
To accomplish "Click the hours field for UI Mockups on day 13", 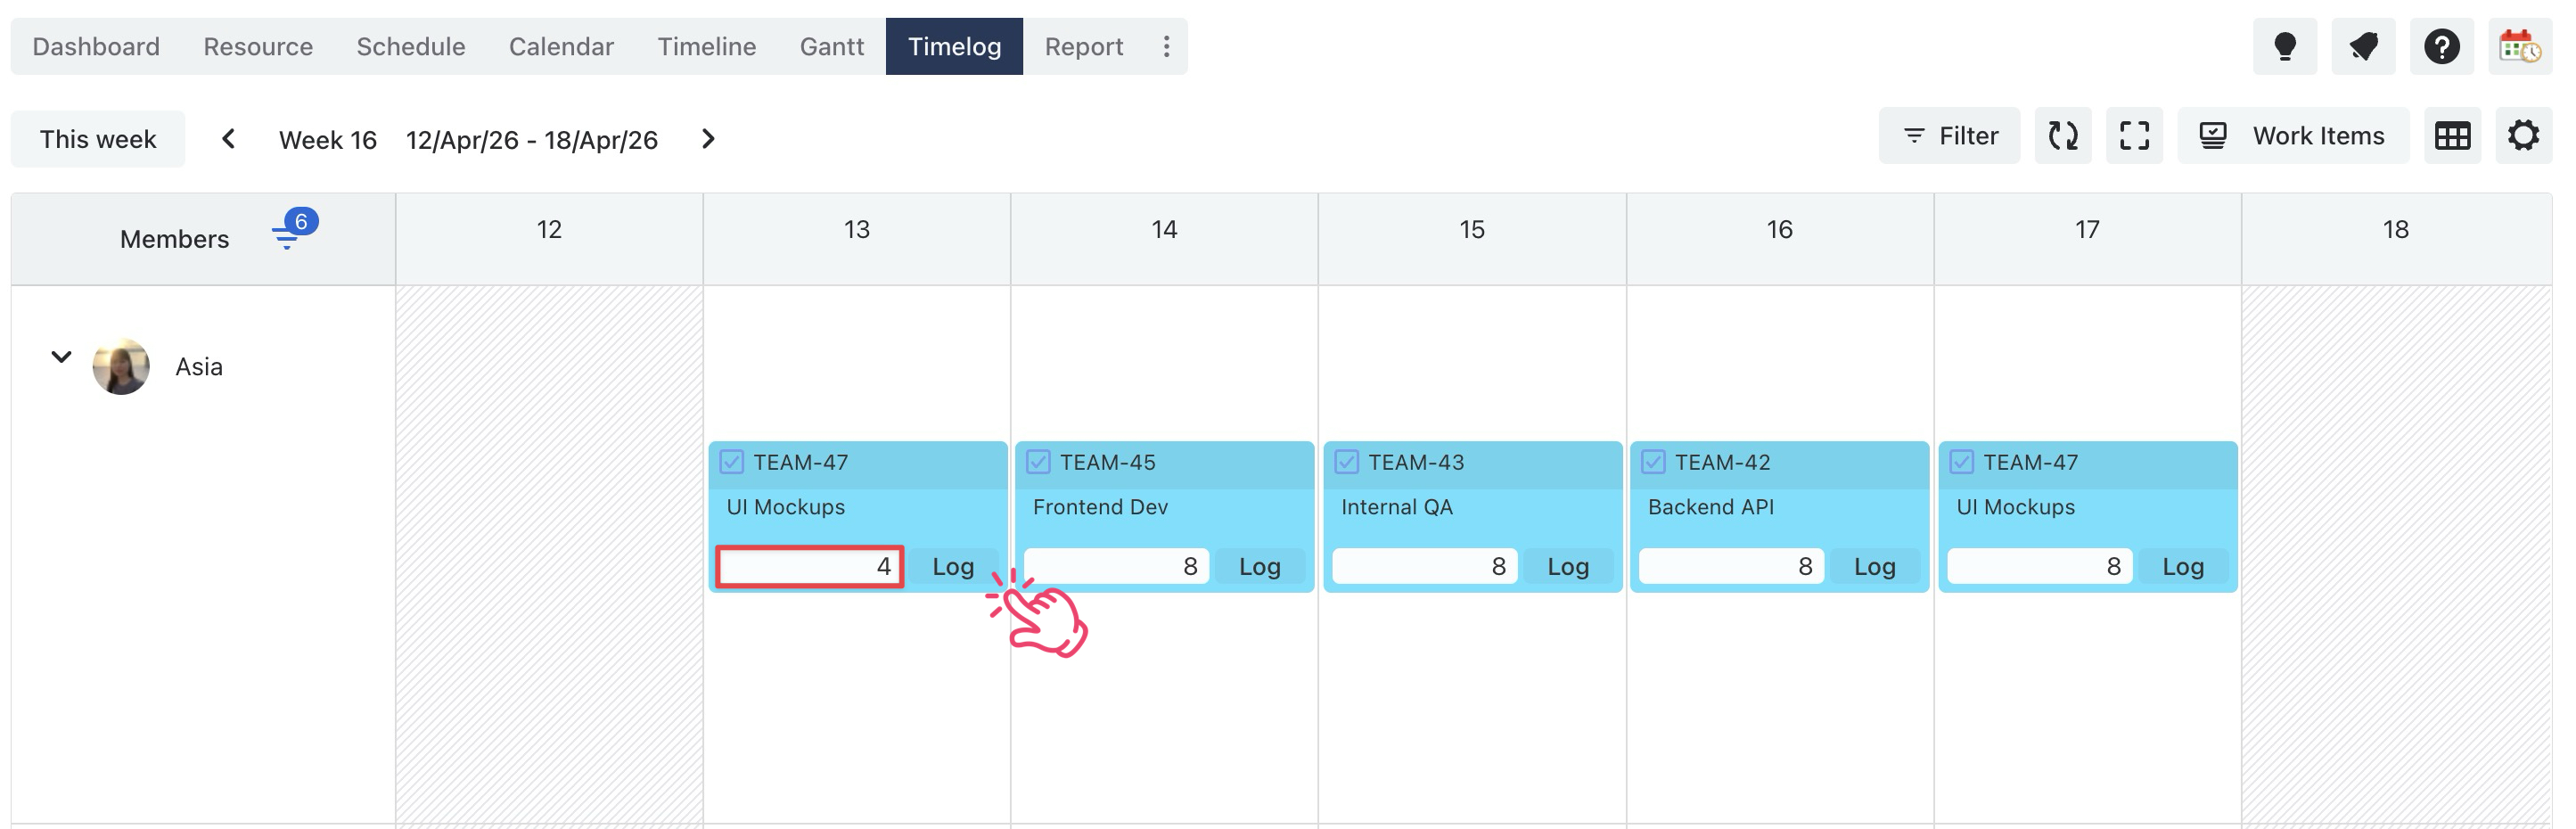I will 810,567.
